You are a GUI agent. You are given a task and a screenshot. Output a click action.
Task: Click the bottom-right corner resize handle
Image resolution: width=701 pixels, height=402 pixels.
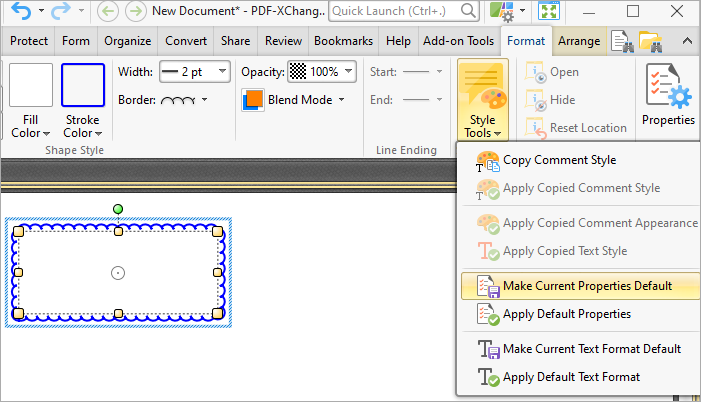(217, 313)
